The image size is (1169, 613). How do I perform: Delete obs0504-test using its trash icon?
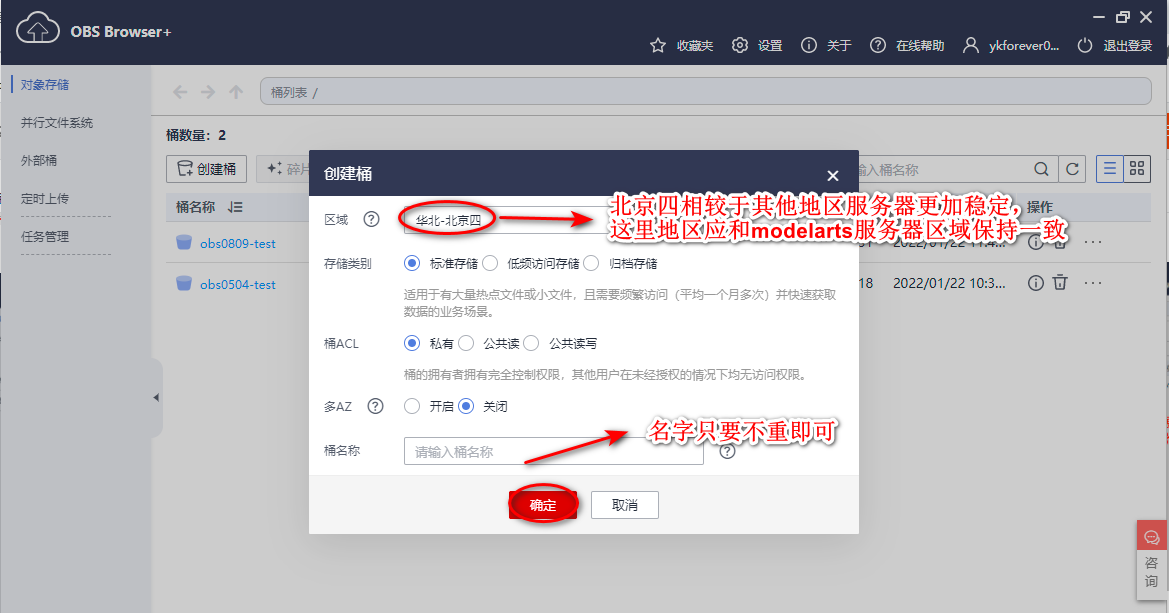(1059, 283)
